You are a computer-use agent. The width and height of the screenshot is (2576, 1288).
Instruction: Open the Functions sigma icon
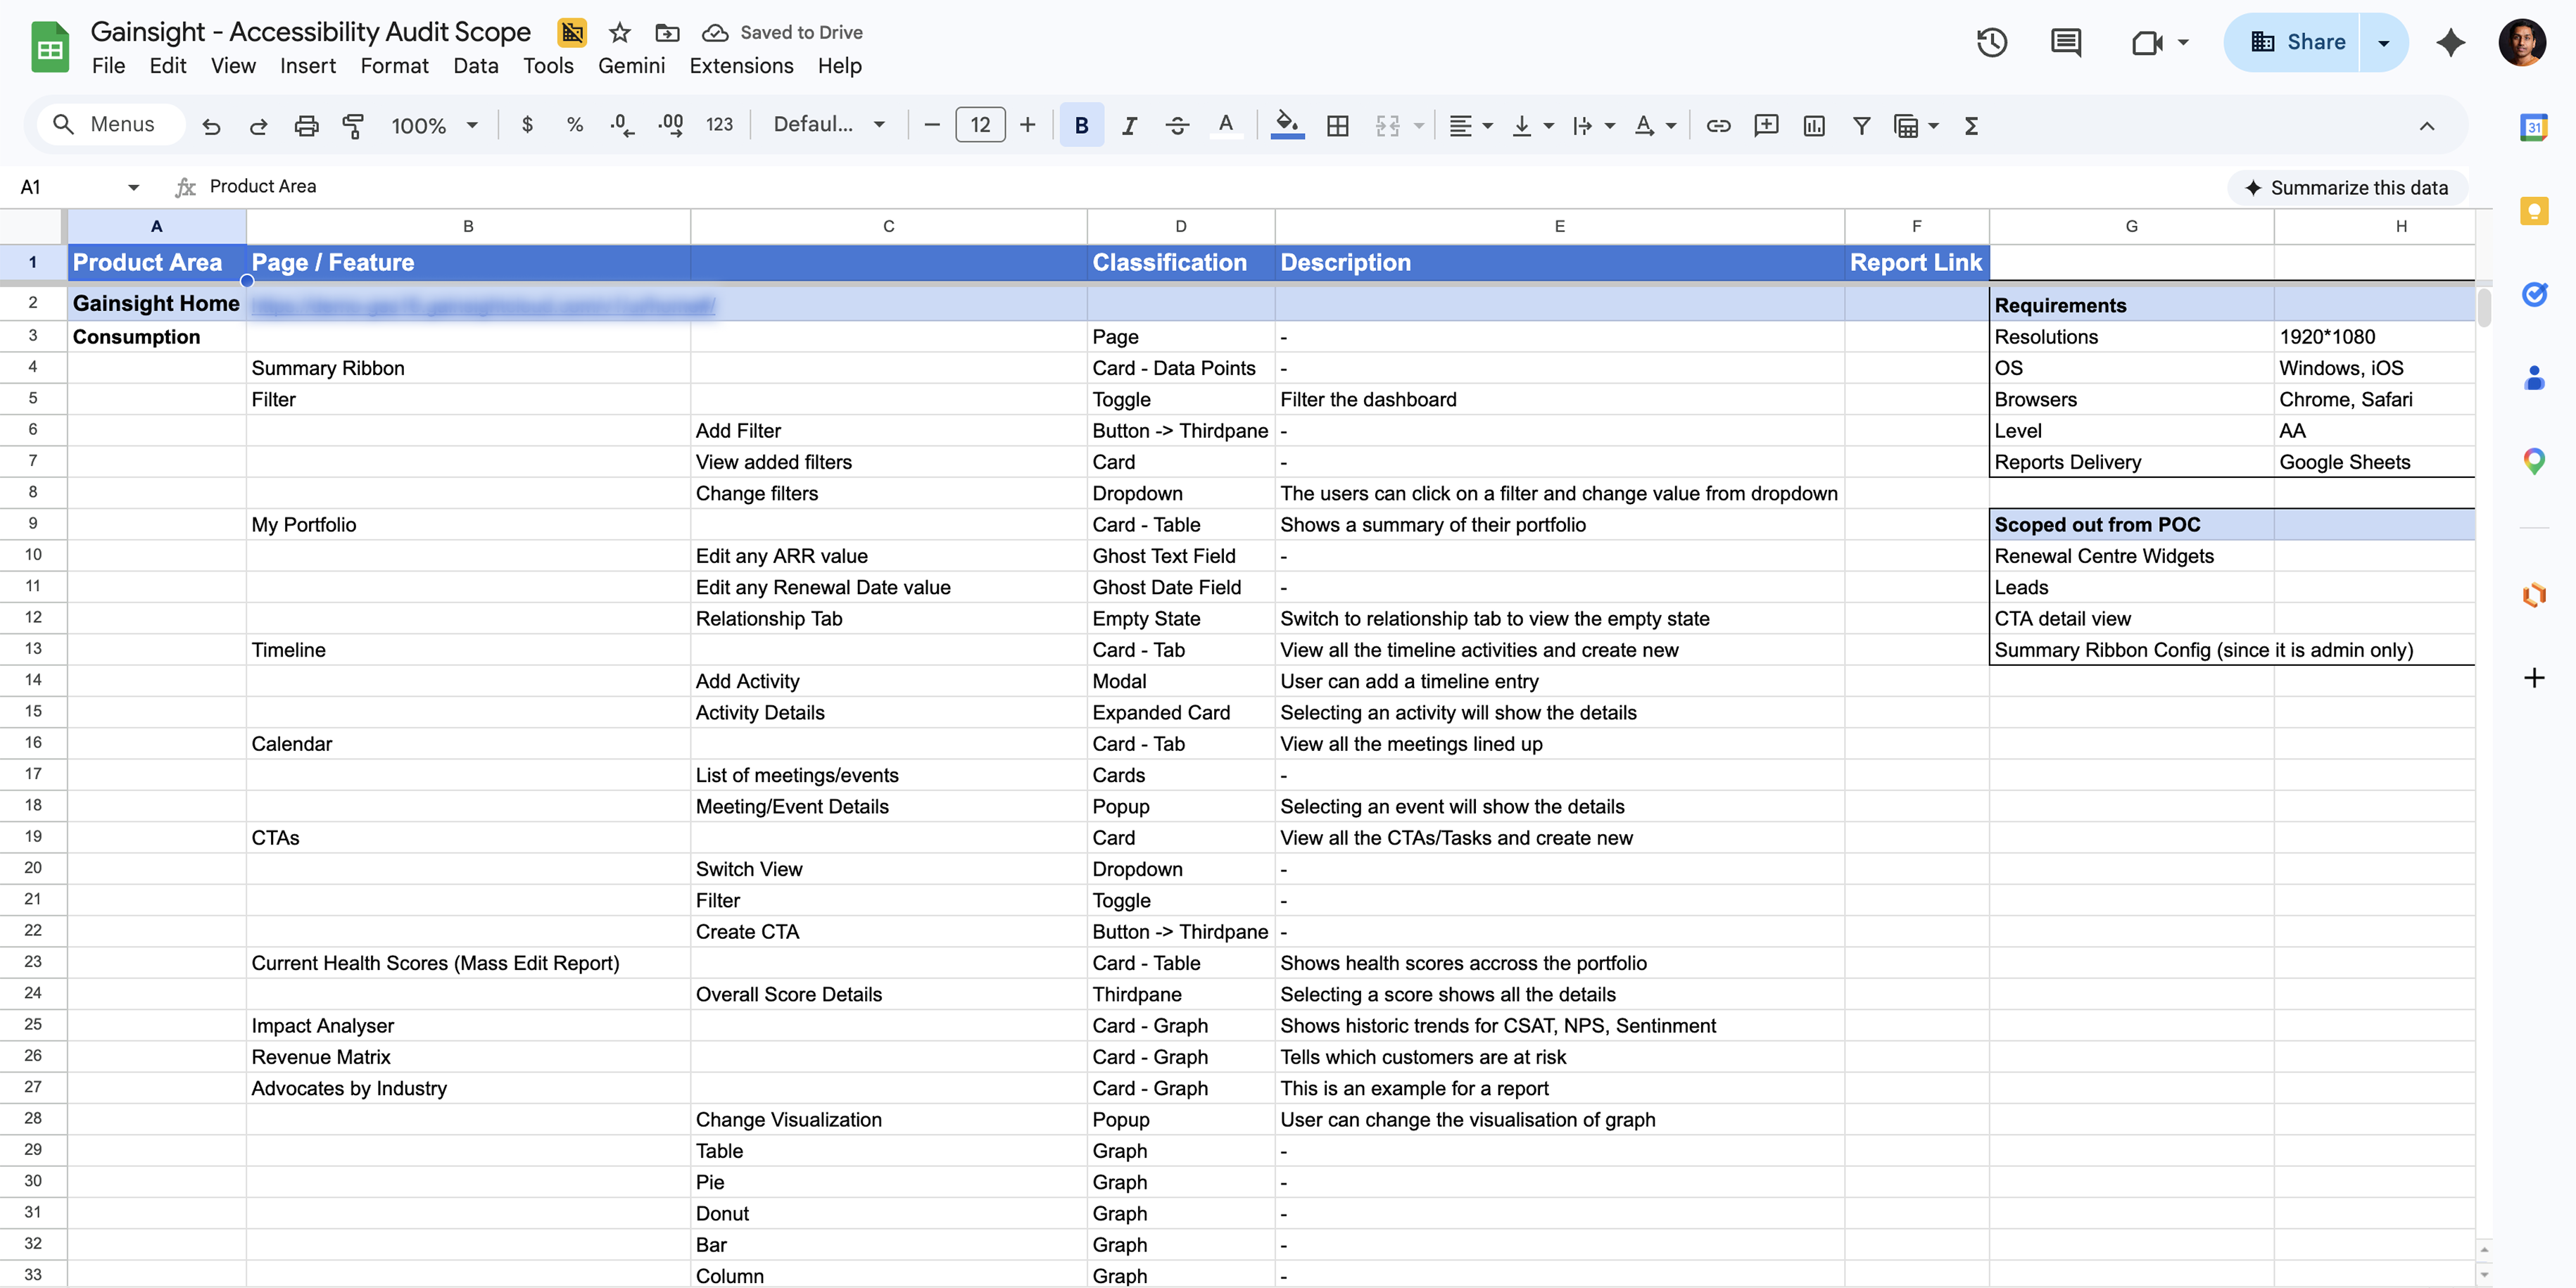pyautogui.click(x=1971, y=126)
